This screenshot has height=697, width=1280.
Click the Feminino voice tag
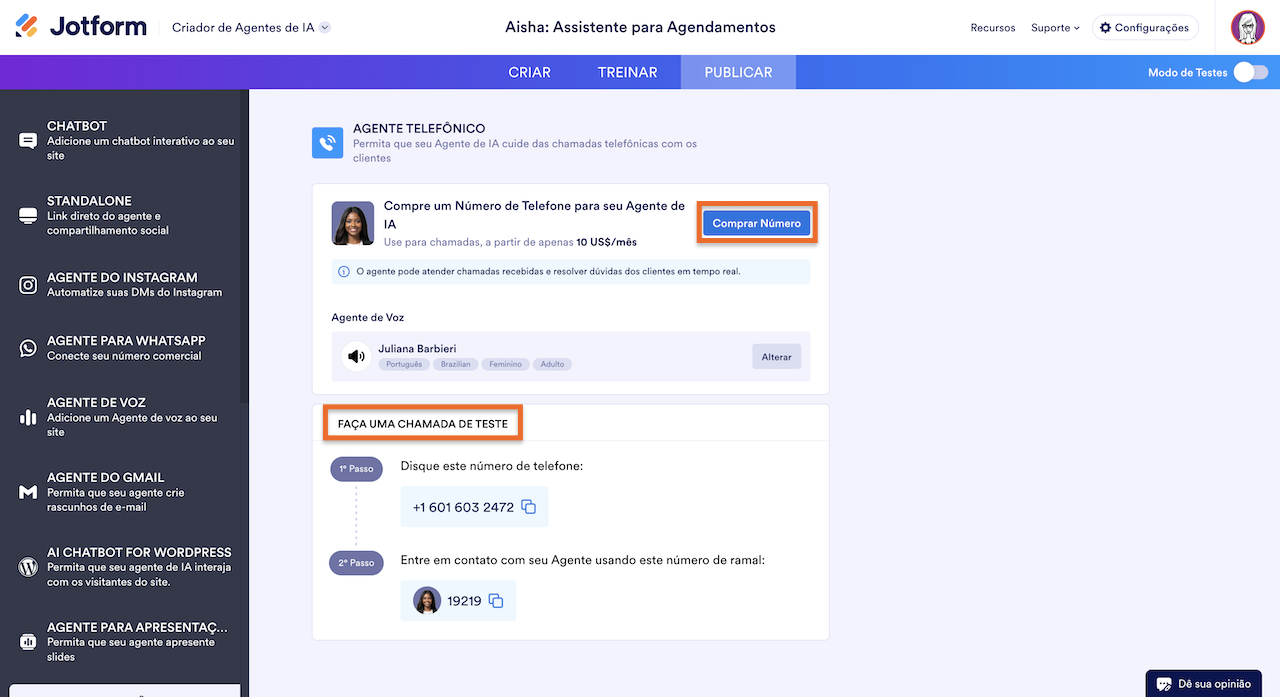point(506,364)
